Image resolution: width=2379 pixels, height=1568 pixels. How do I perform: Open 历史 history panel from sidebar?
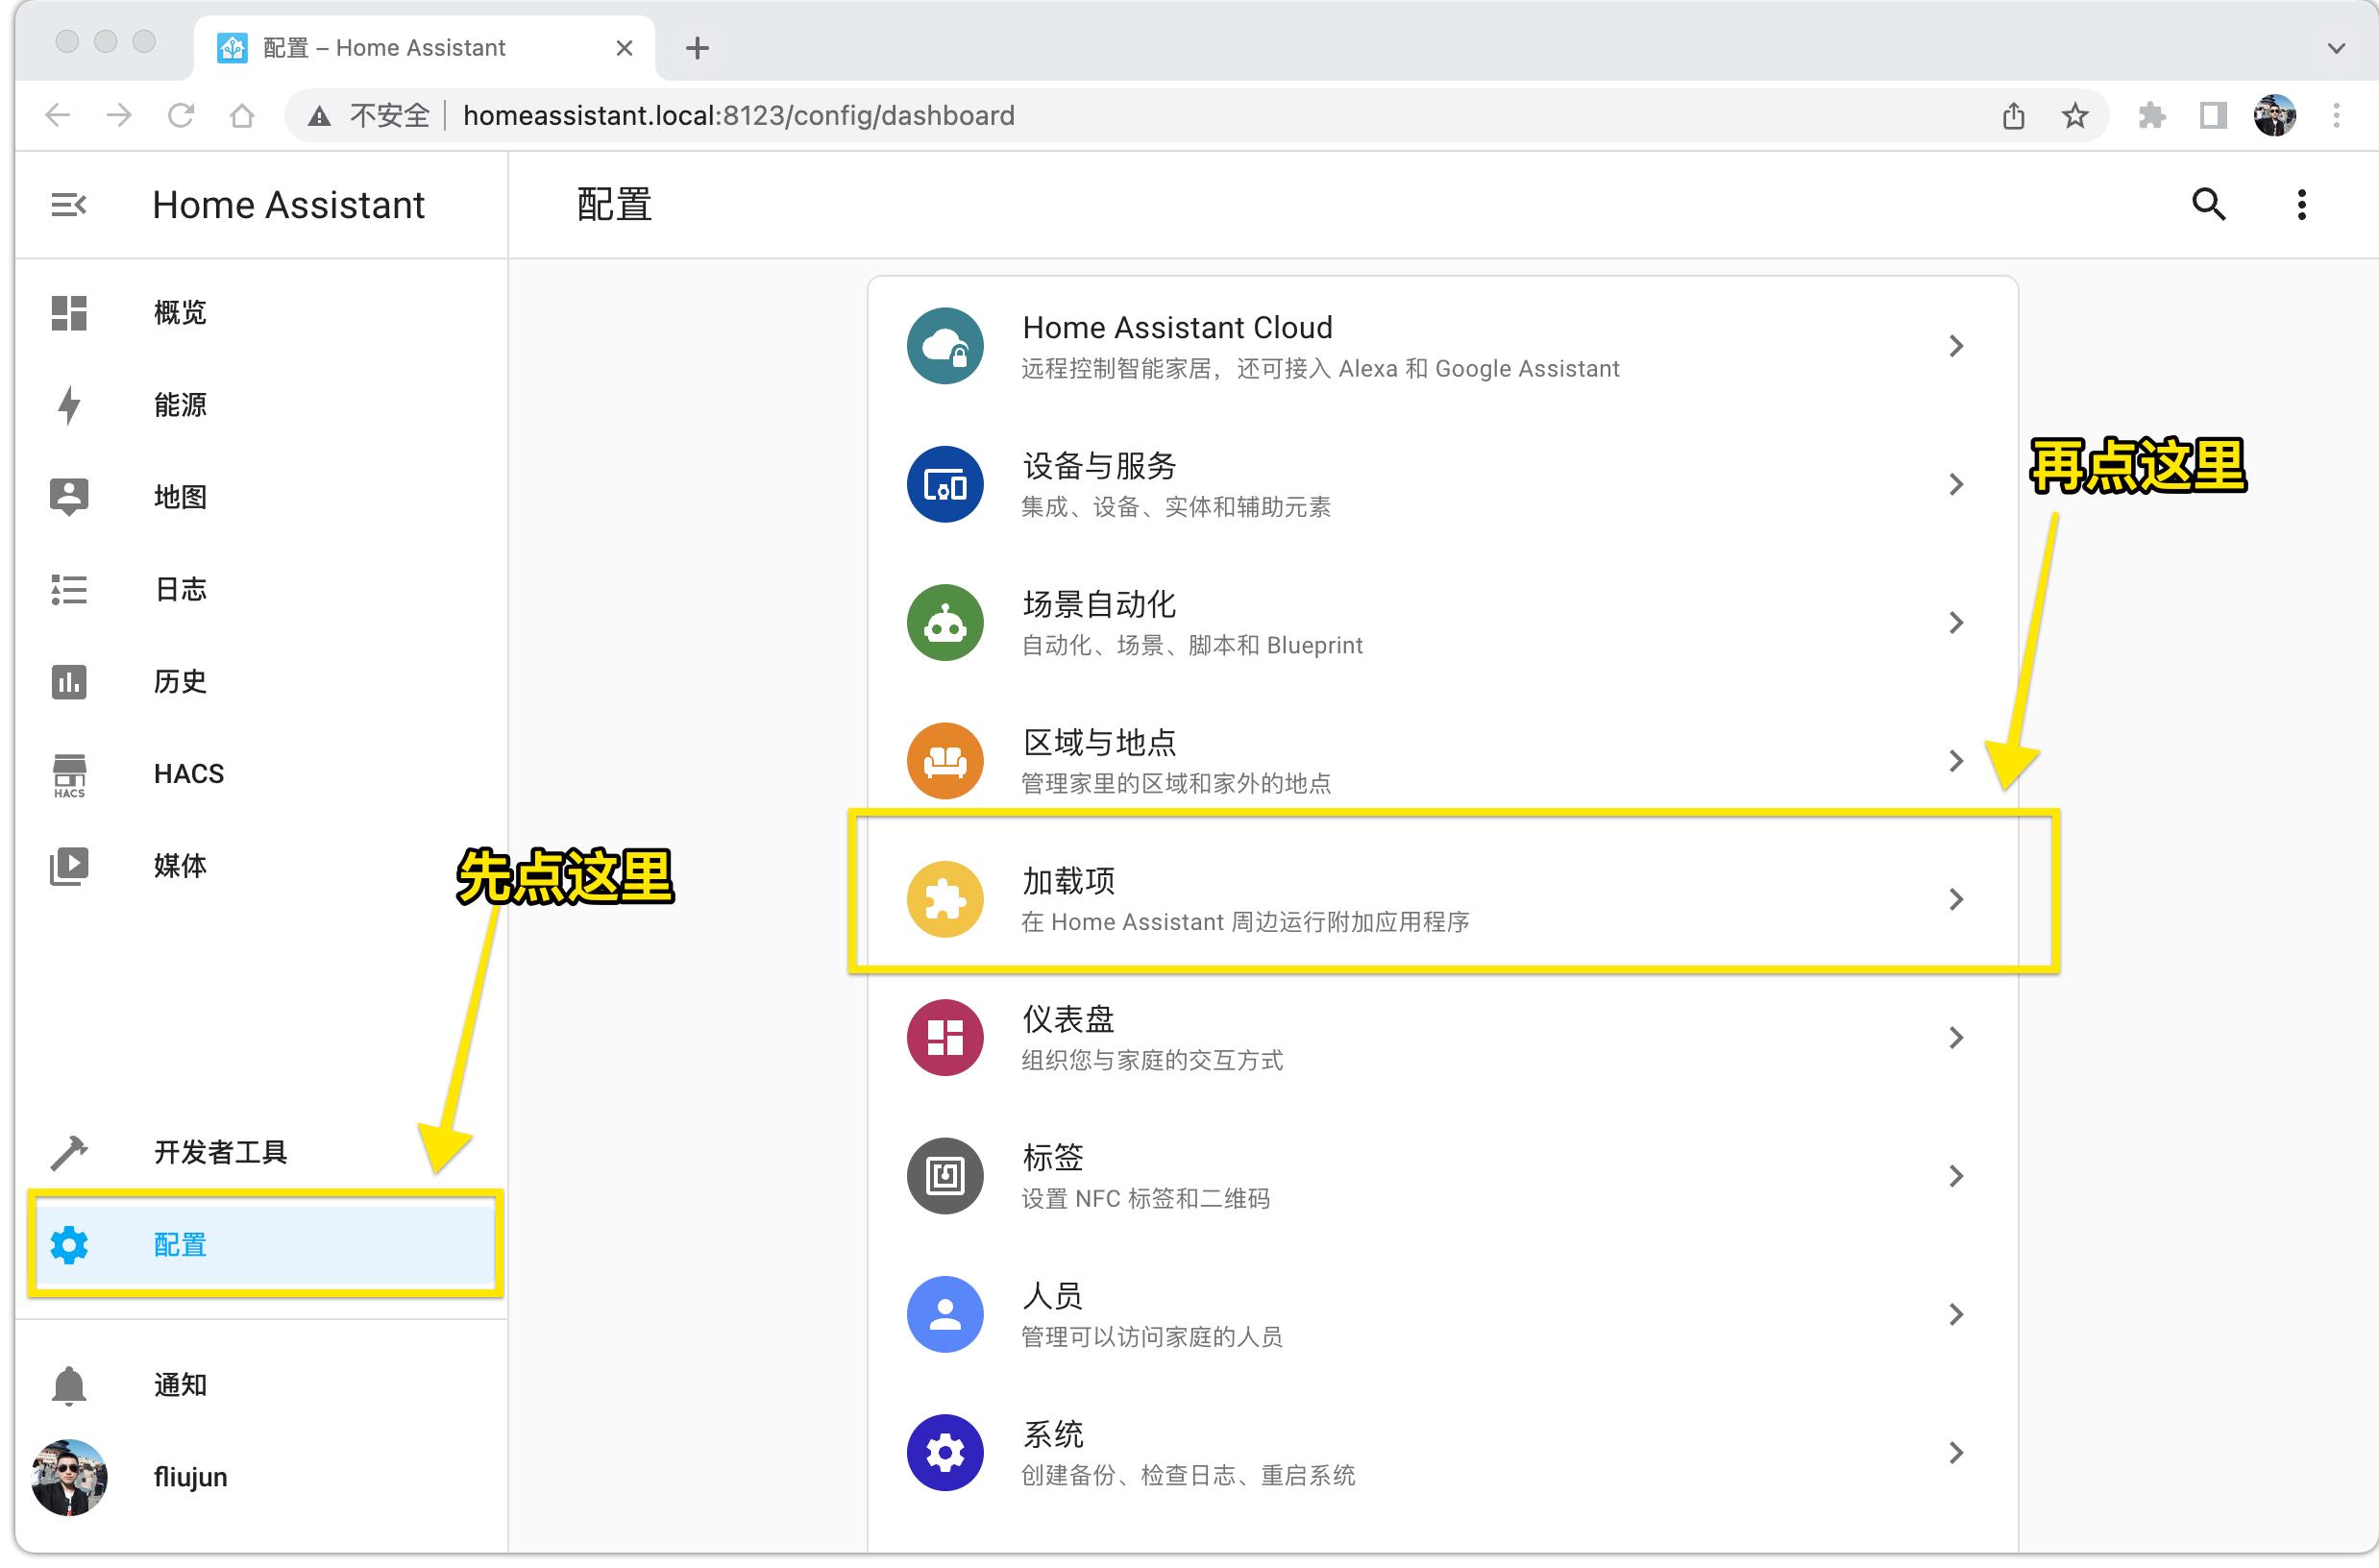(180, 681)
